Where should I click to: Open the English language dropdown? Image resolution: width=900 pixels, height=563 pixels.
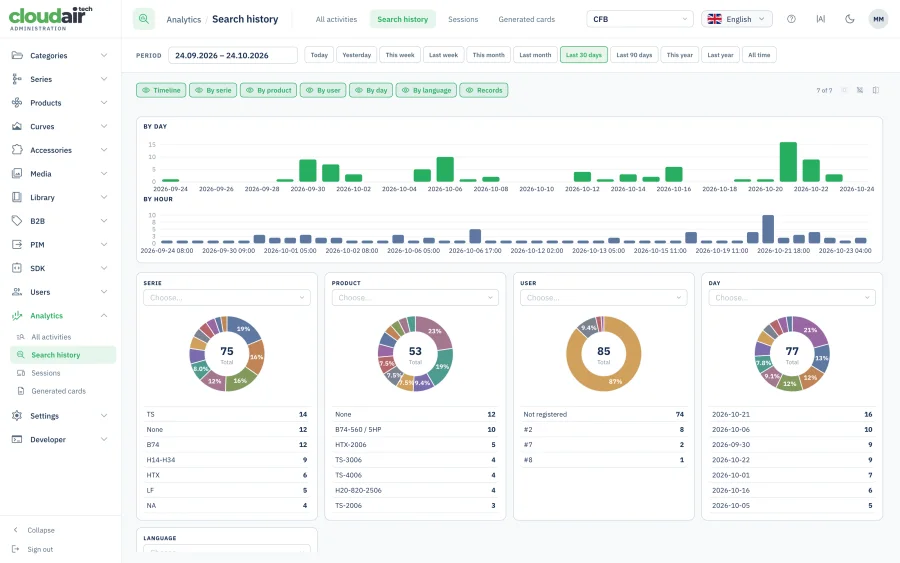pos(737,19)
